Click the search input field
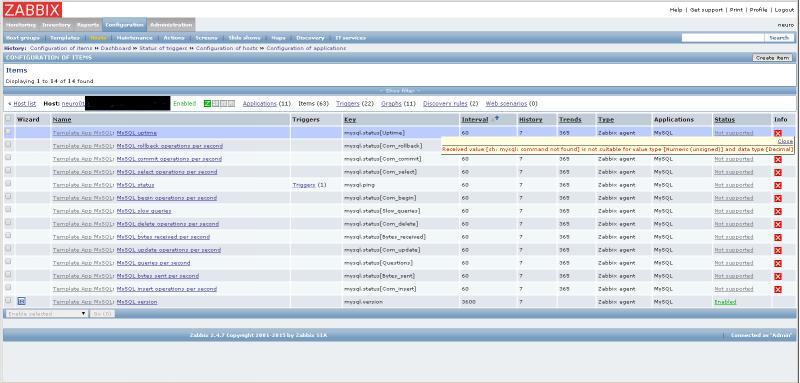Image resolution: width=800 pixels, height=383 pixels. (x=723, y=38)
